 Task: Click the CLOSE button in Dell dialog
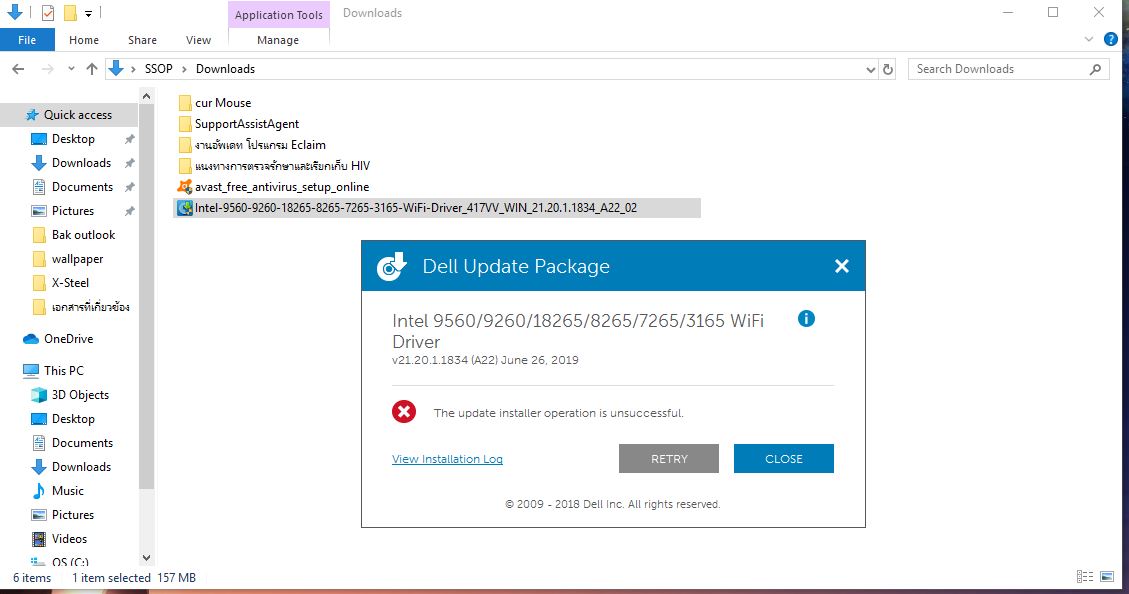pyautogui.click(x=783, y=459)
